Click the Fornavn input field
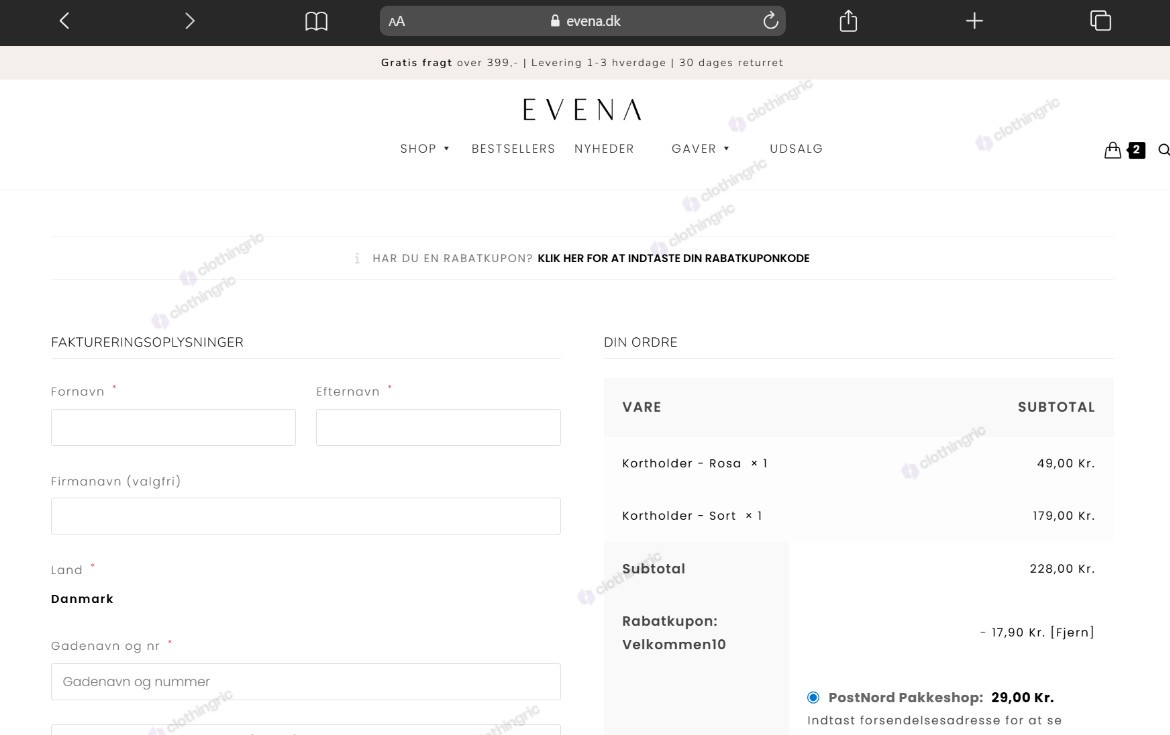 point(173,428)
